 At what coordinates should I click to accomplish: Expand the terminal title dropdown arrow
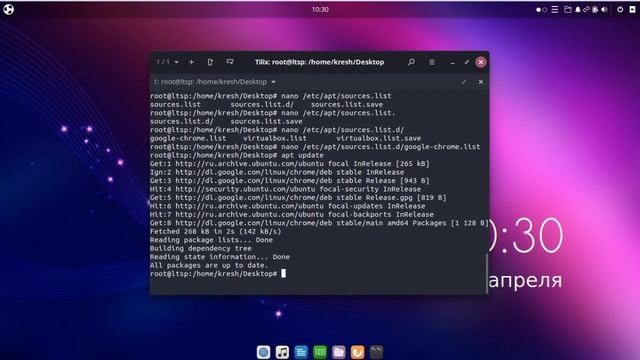273,82
